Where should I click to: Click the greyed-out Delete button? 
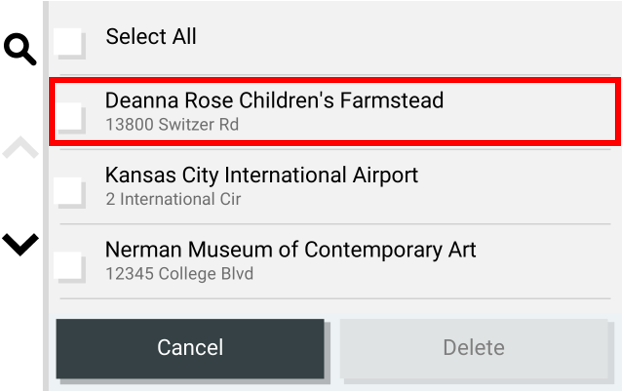coord(474,348)
